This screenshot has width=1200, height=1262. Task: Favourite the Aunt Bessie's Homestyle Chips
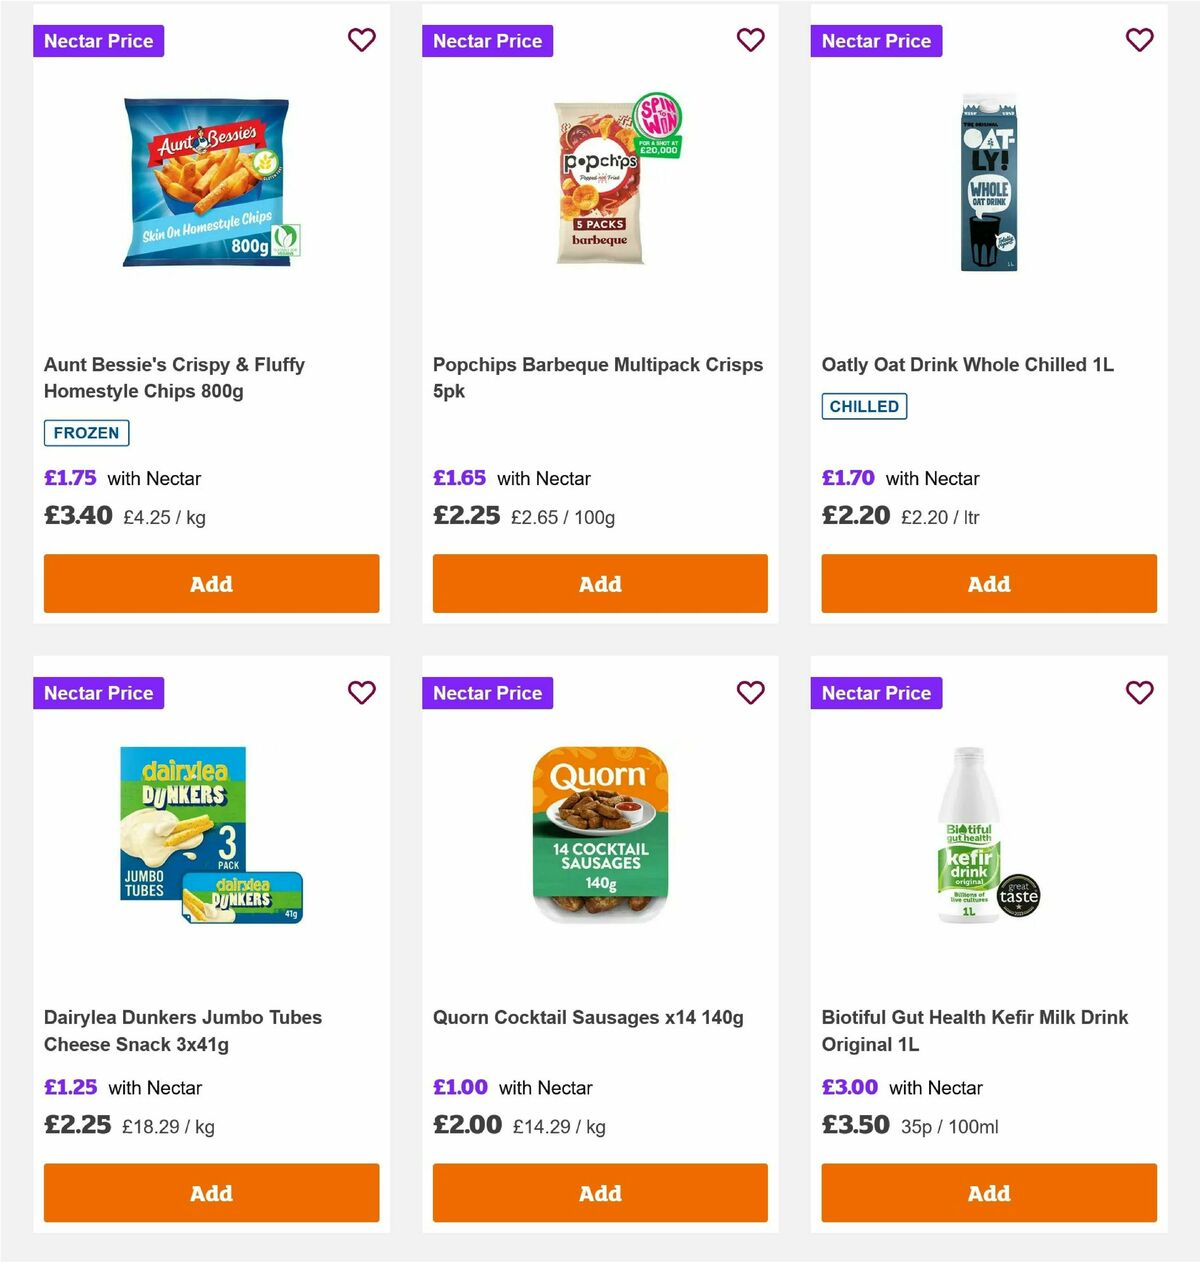coord(362,40)
